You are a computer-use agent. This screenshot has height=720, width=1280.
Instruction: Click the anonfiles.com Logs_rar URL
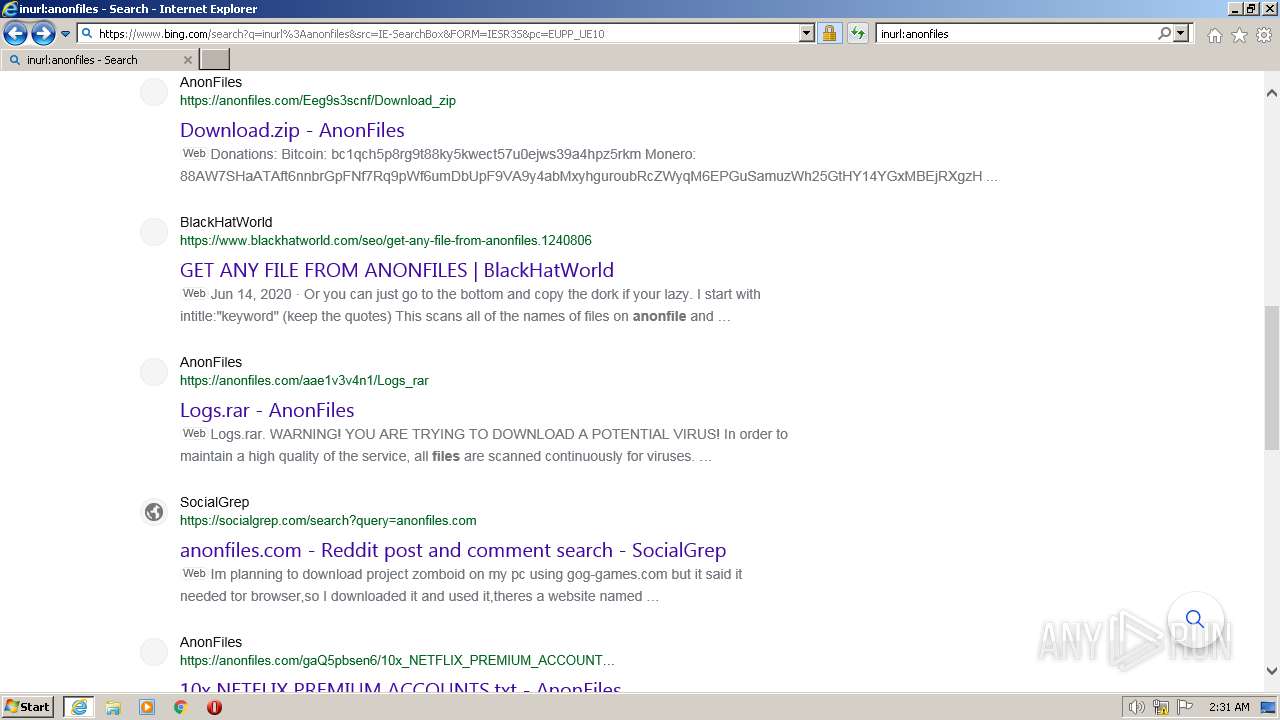[x=304, y=380]
